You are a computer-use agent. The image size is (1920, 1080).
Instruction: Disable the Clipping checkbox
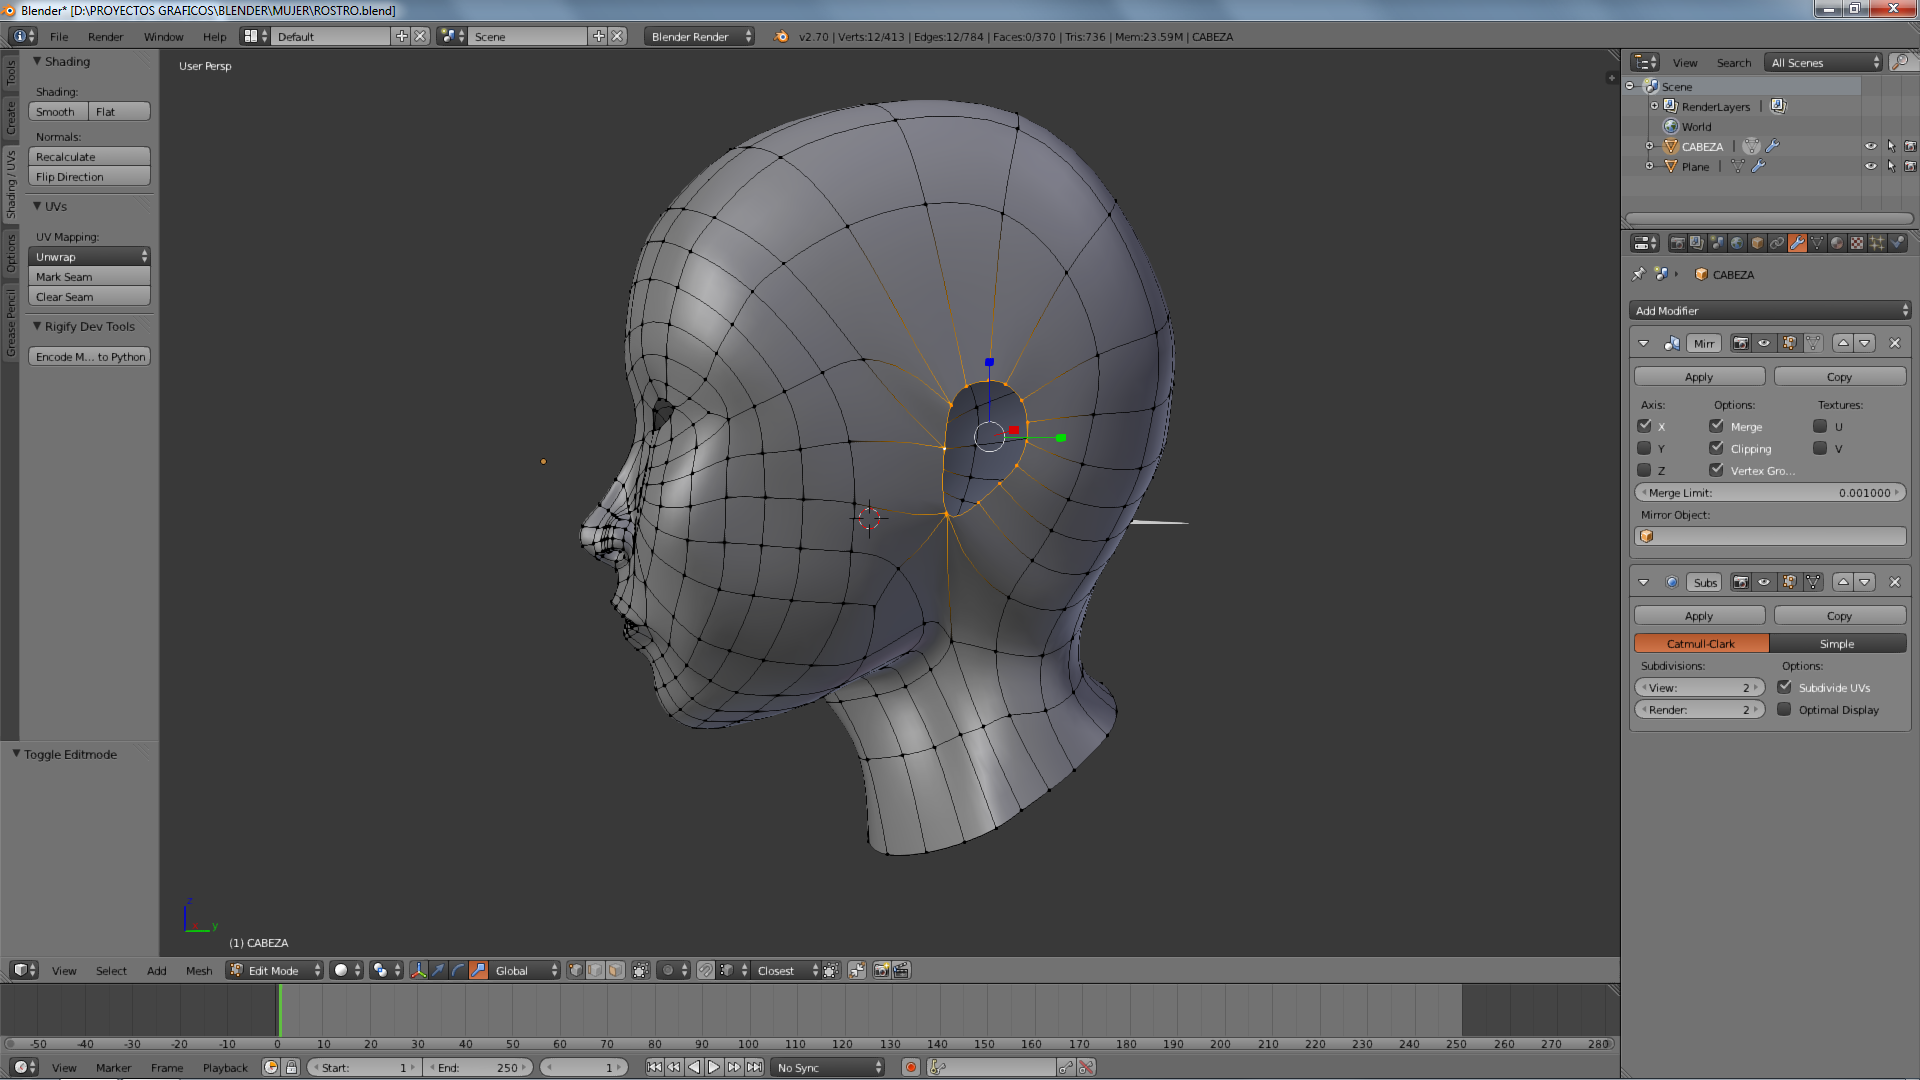tap(1717, 448)
